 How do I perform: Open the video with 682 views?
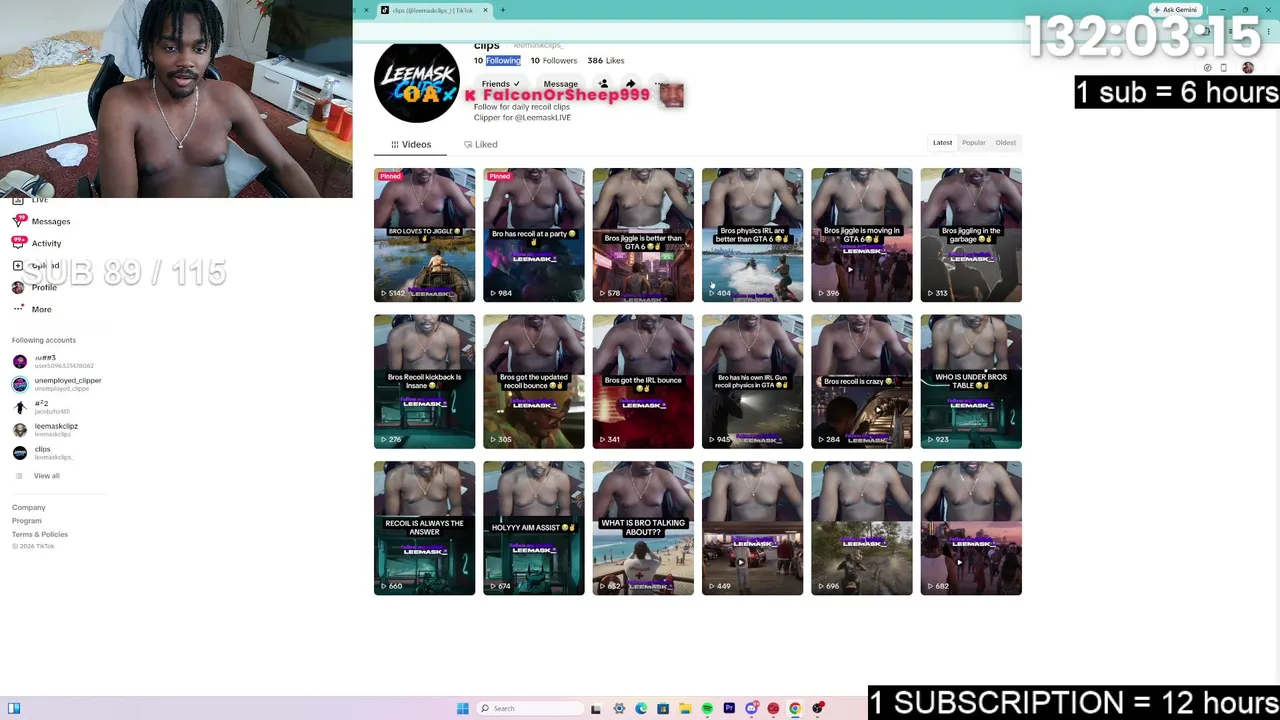971,528
